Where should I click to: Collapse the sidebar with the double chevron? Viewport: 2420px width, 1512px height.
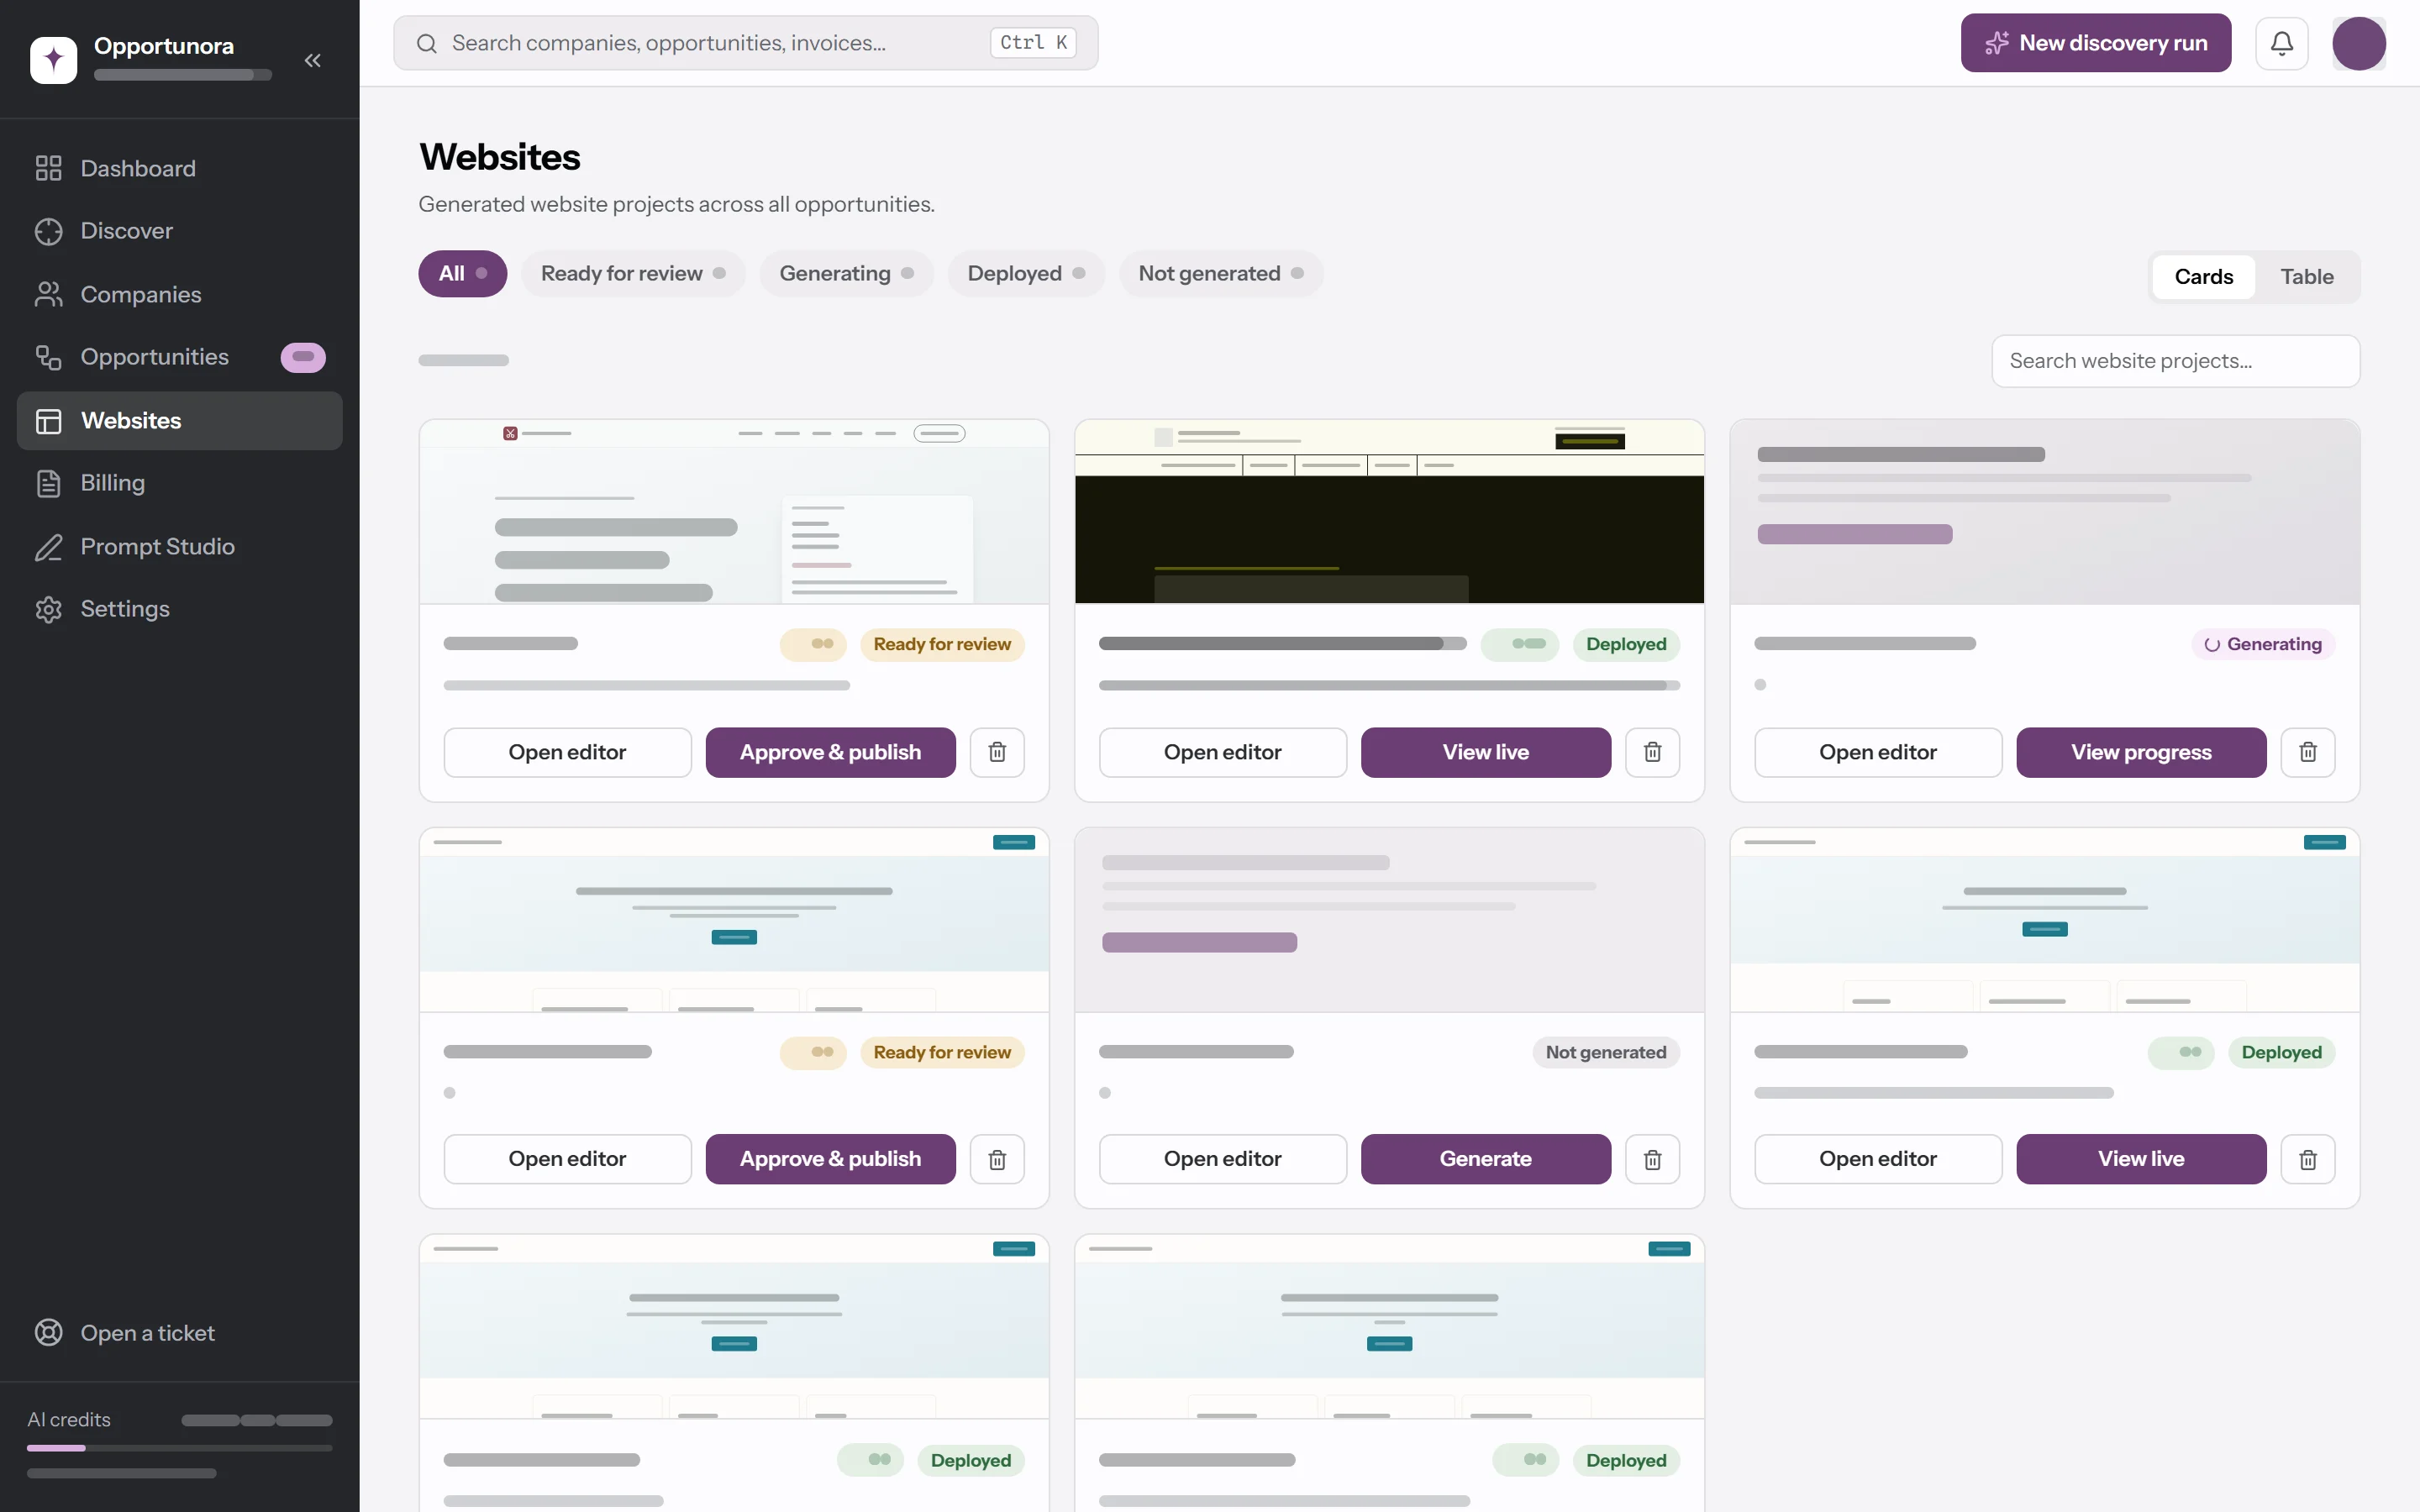(312, 60)
